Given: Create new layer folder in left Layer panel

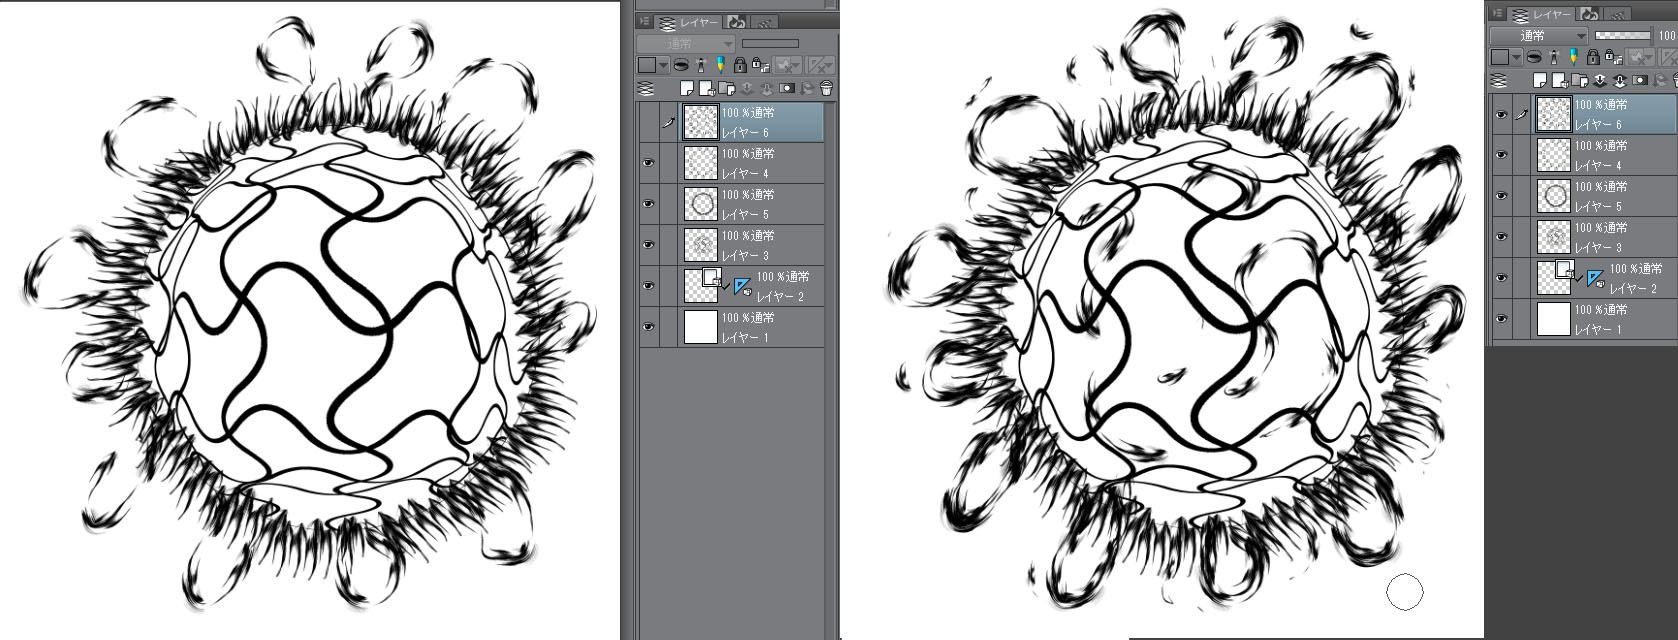Looking at the screenshot, I should [x=727, y=88].
